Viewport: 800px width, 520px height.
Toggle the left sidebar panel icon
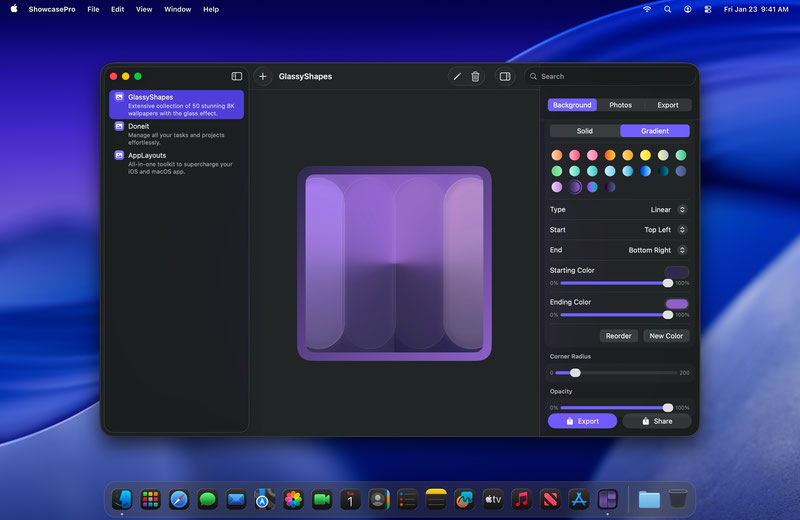pos(237,76)
